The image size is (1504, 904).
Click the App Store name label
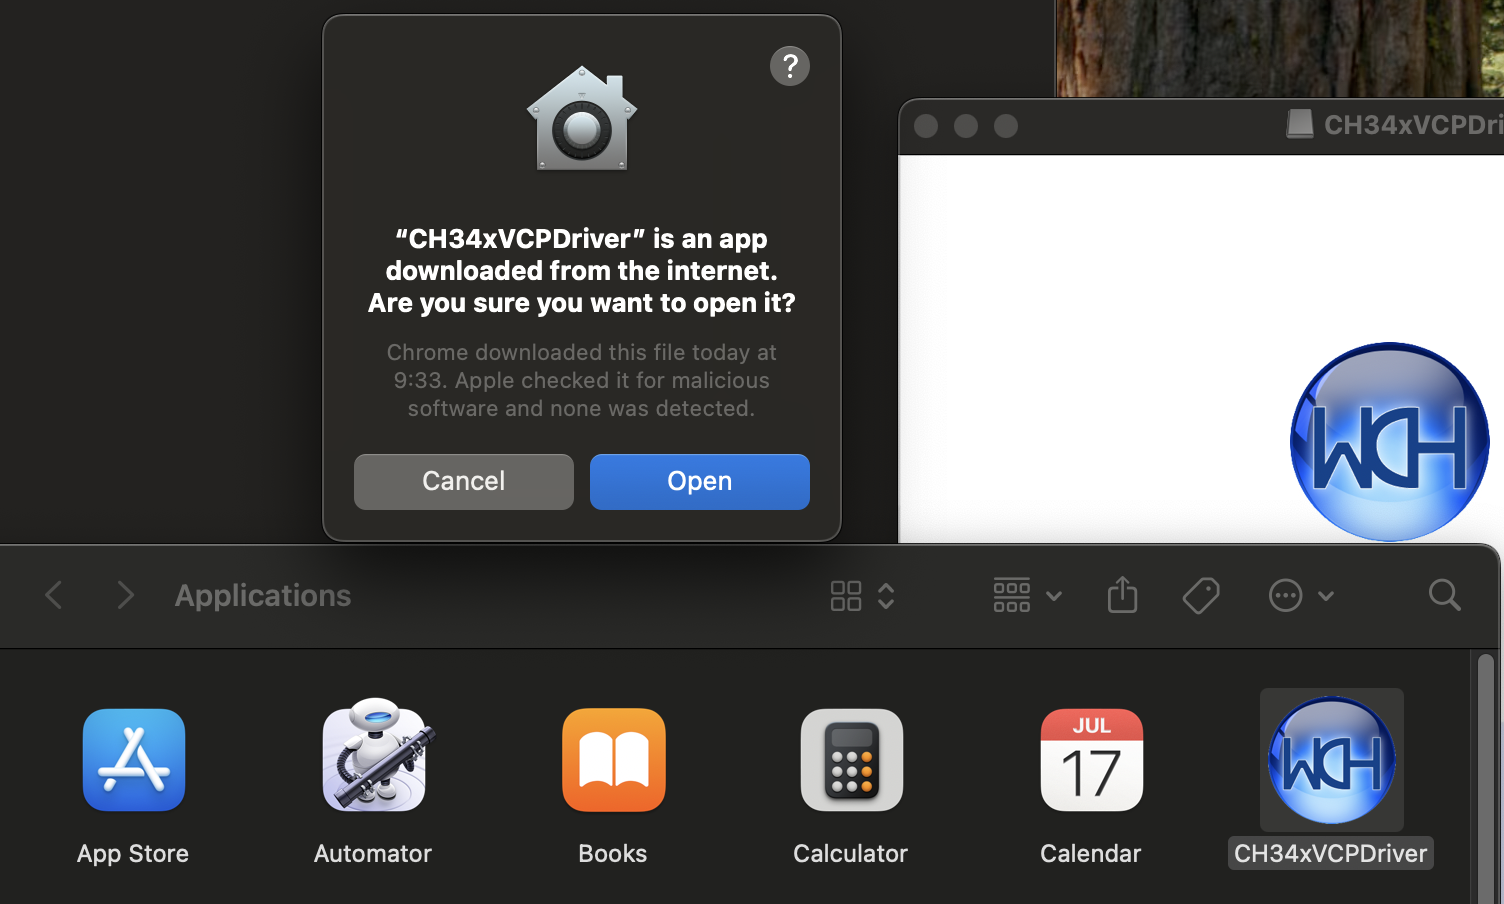pos(133,853)
